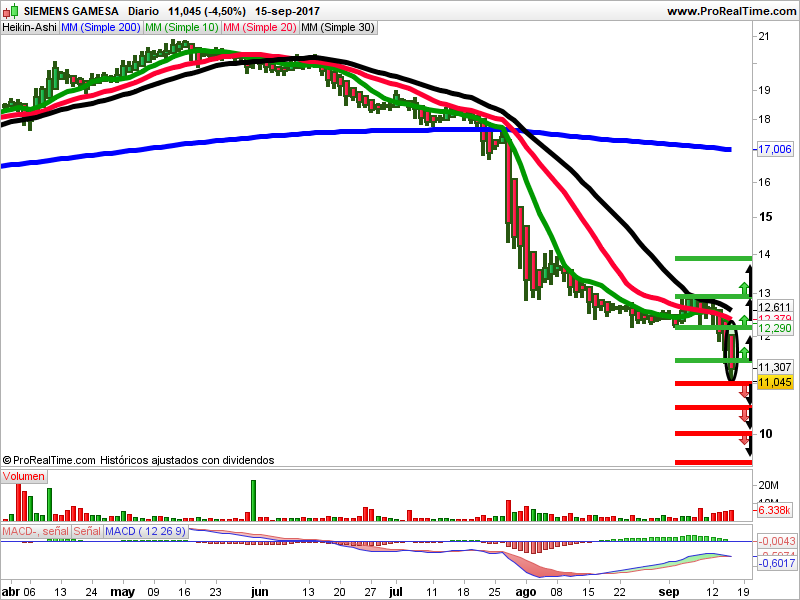800x600 pixels.
Task: Select the -0,6017 MACD value label
Action: click(776, 563)
